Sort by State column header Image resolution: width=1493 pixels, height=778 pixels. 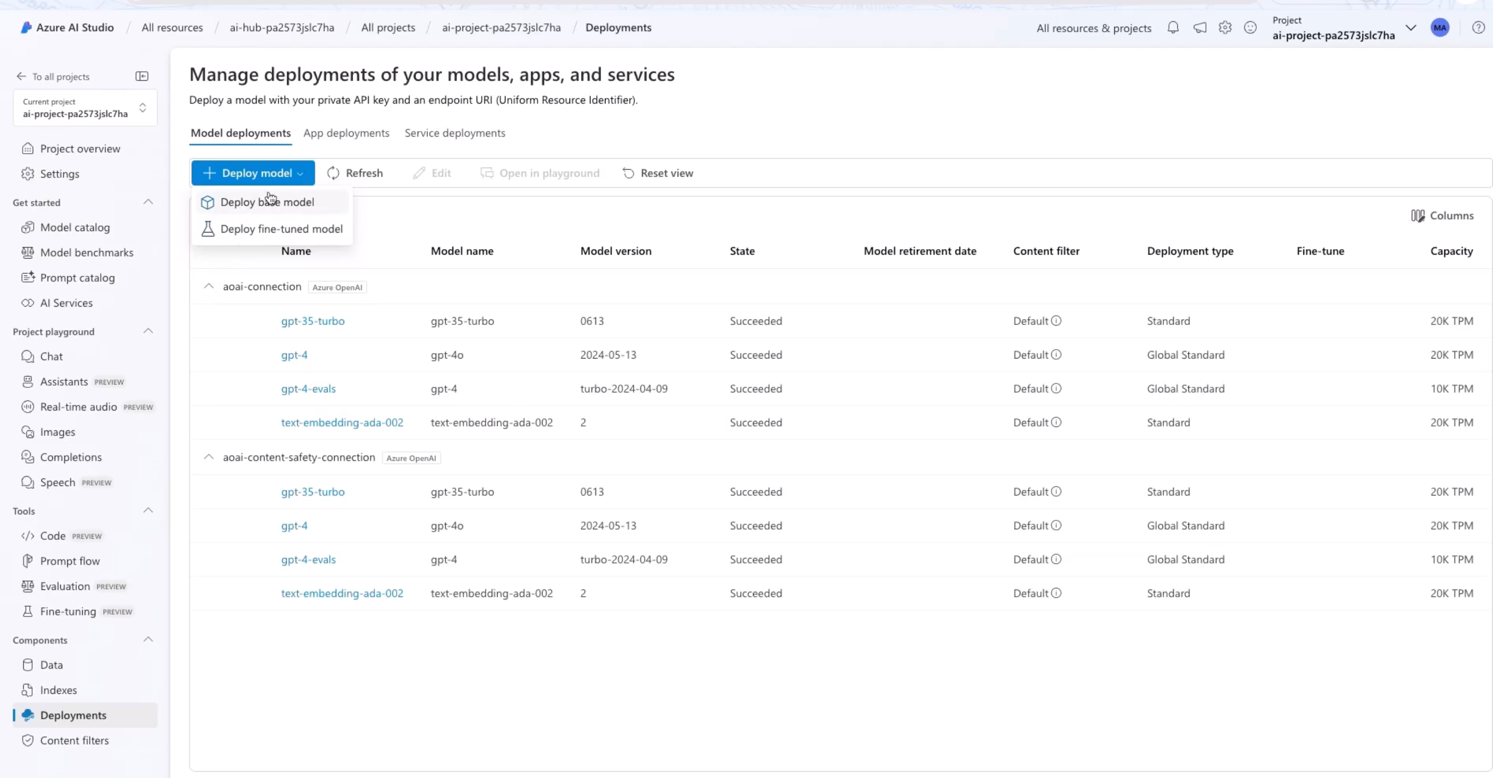pos(742,251)
